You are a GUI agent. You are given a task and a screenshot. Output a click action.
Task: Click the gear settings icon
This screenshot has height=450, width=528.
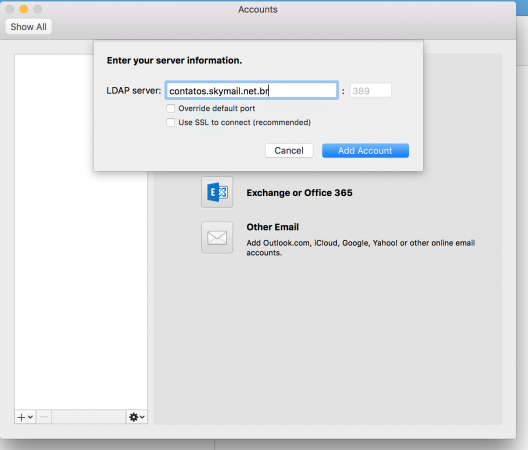tap(133, 417)
